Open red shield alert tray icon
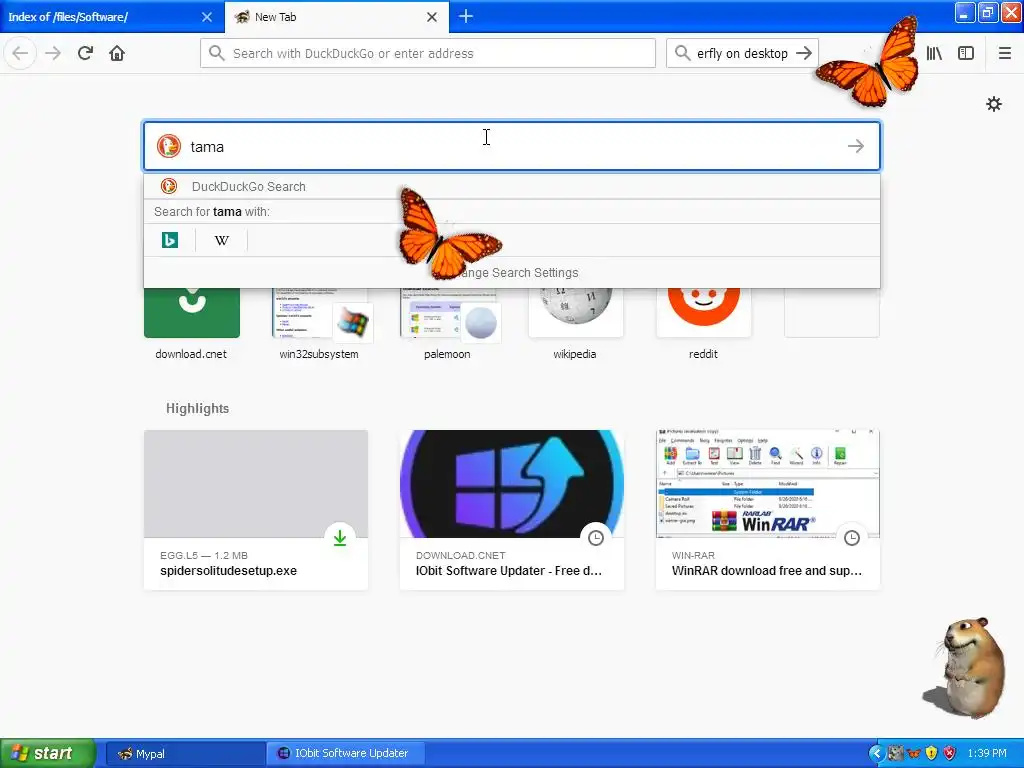Image resolution: width=1024 pixels, height=768 pixels. (x=950, y=754)
